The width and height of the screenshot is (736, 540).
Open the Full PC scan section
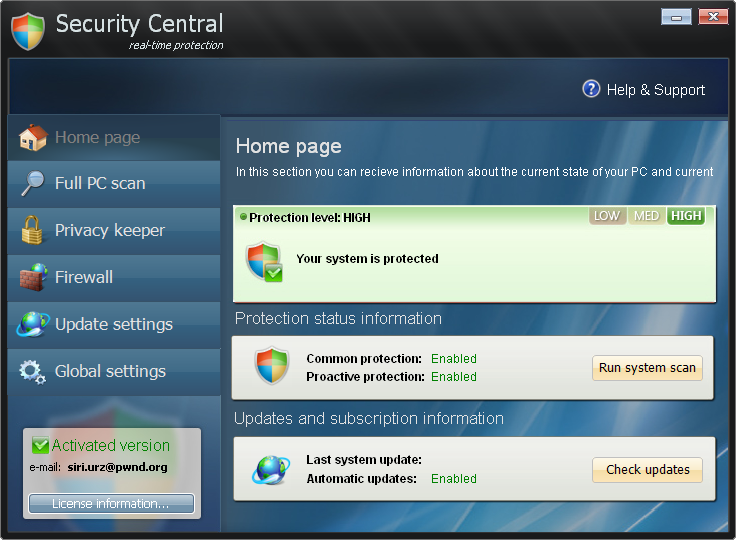114,184
